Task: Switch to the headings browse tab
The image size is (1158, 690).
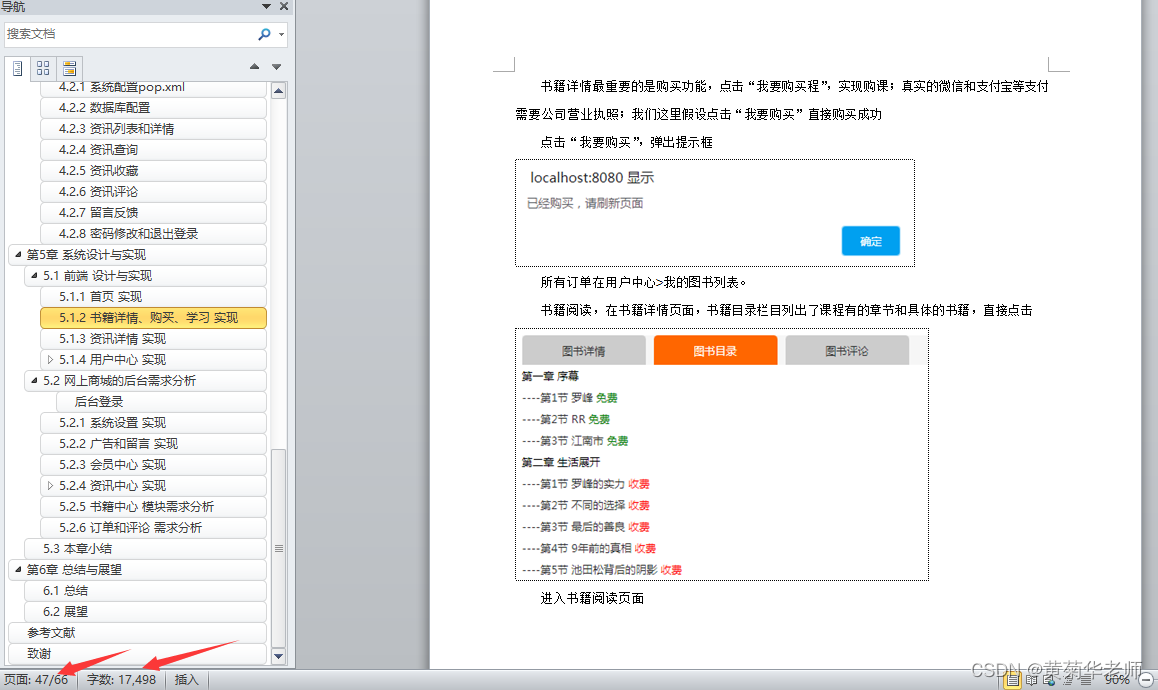Action: (x=16, y=68)
